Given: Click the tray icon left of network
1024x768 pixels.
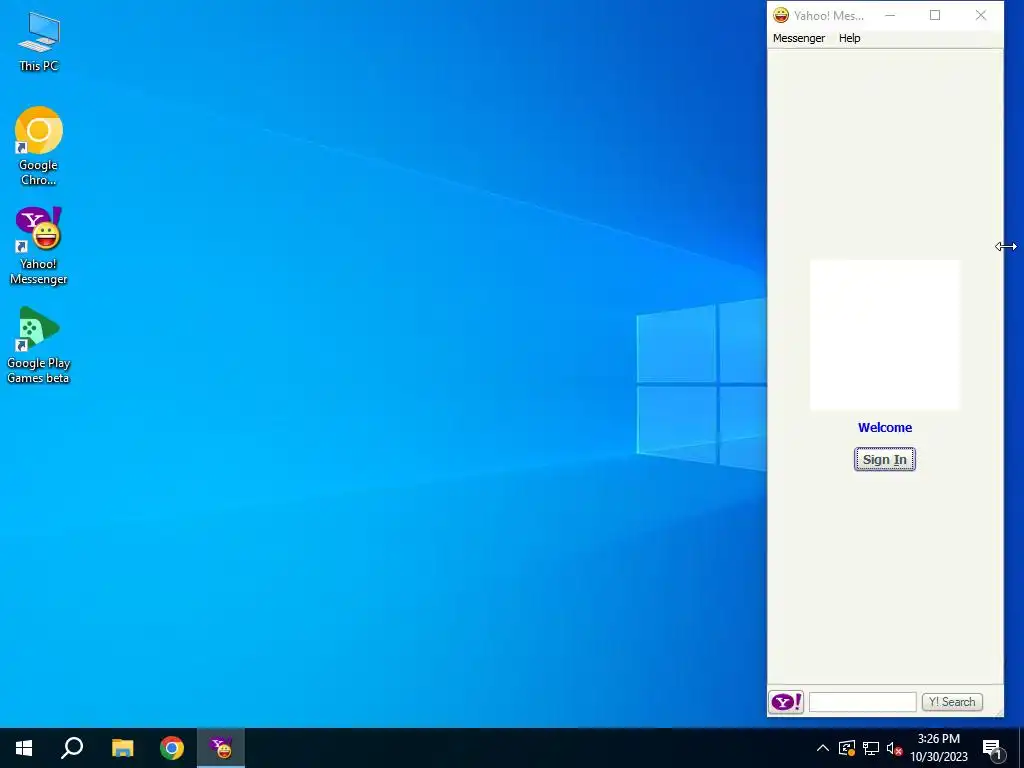Looking at the screenshot, I should coord(846,748).
